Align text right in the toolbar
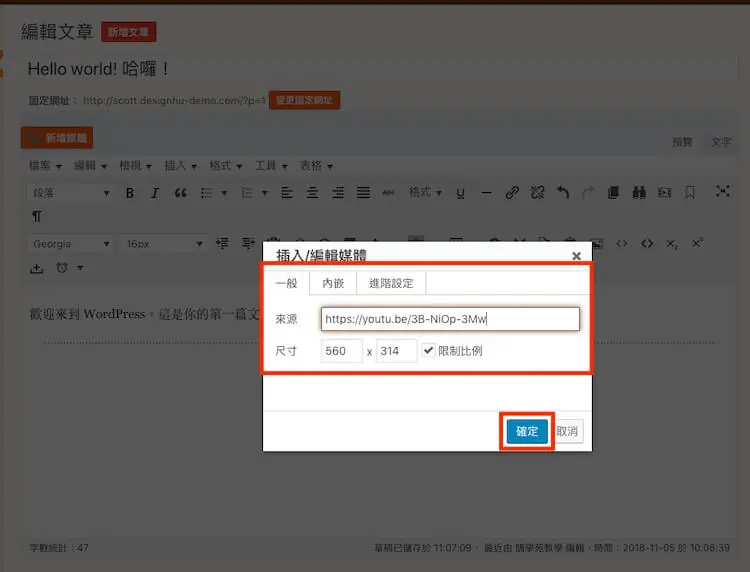750x572 pixels. [x=338, y=193]
